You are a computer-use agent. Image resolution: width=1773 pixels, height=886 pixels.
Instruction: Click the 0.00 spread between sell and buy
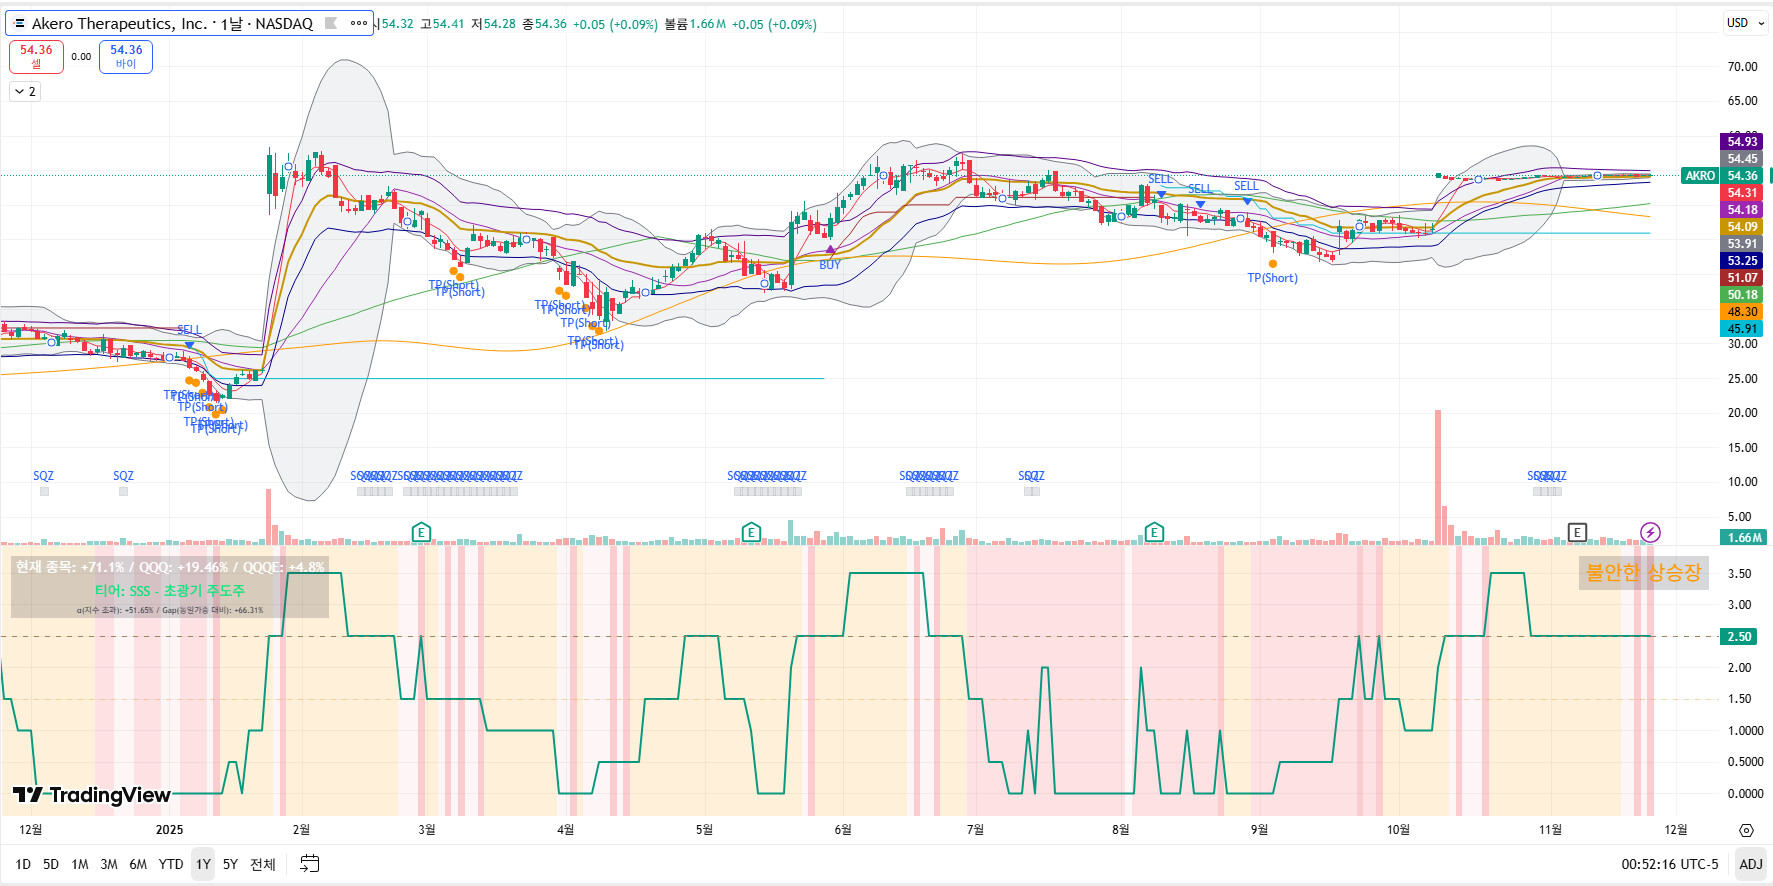[81, 57]
